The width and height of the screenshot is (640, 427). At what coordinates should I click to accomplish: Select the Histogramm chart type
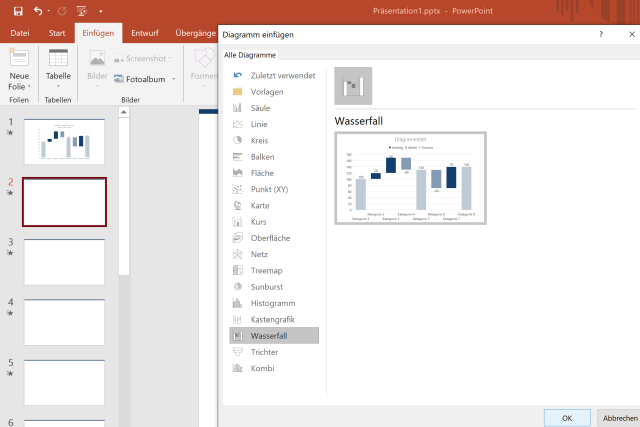pyautogui.click(x=238, y=303)
